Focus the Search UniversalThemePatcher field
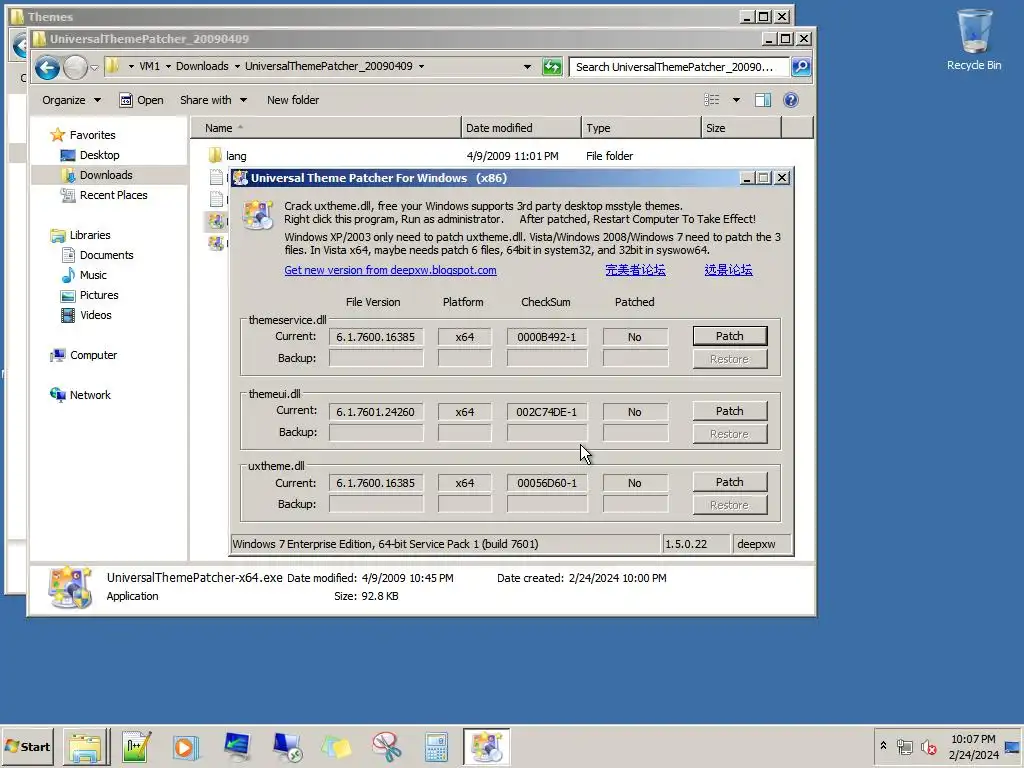 679,67
